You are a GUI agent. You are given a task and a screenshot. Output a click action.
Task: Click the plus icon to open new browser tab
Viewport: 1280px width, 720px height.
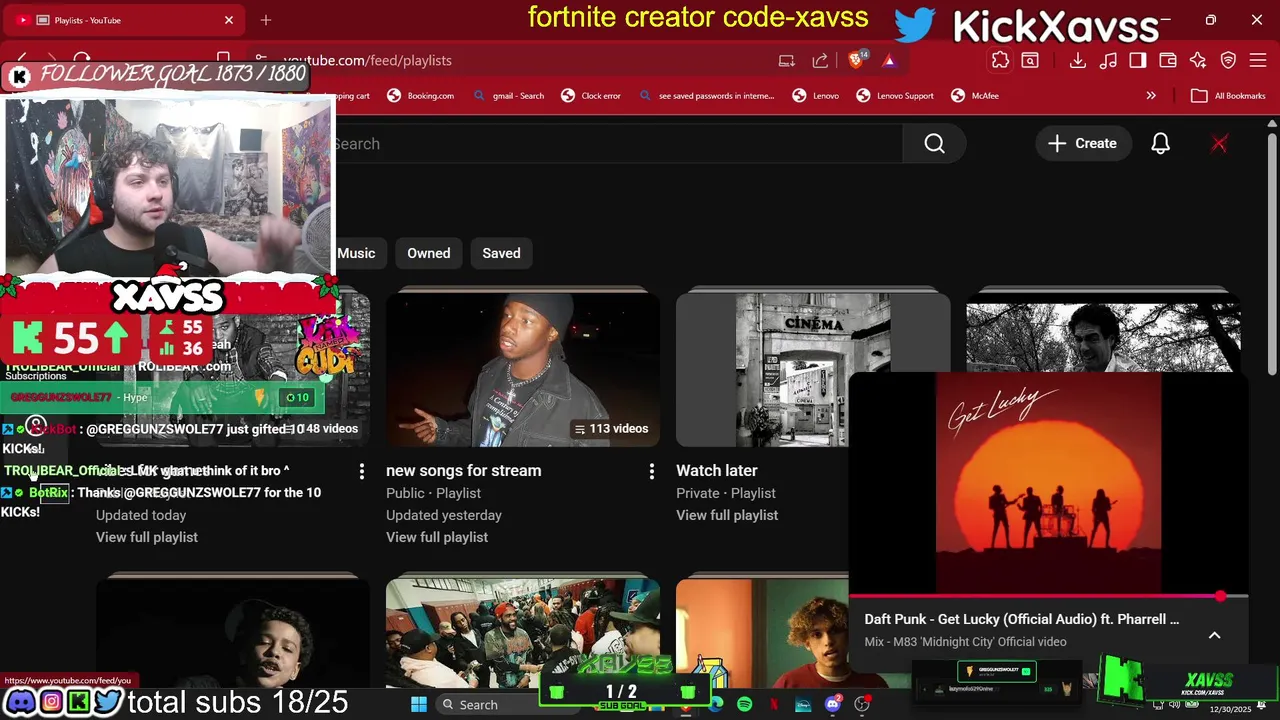pos(266,20)
